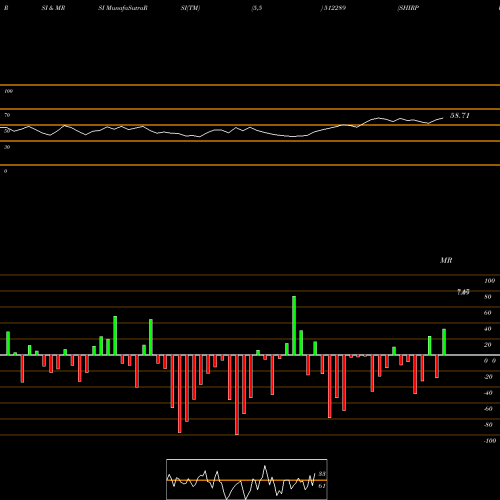Click the '512289' code in the header
The height and width of the screenshot is (500, 500).
pos(335,8)
